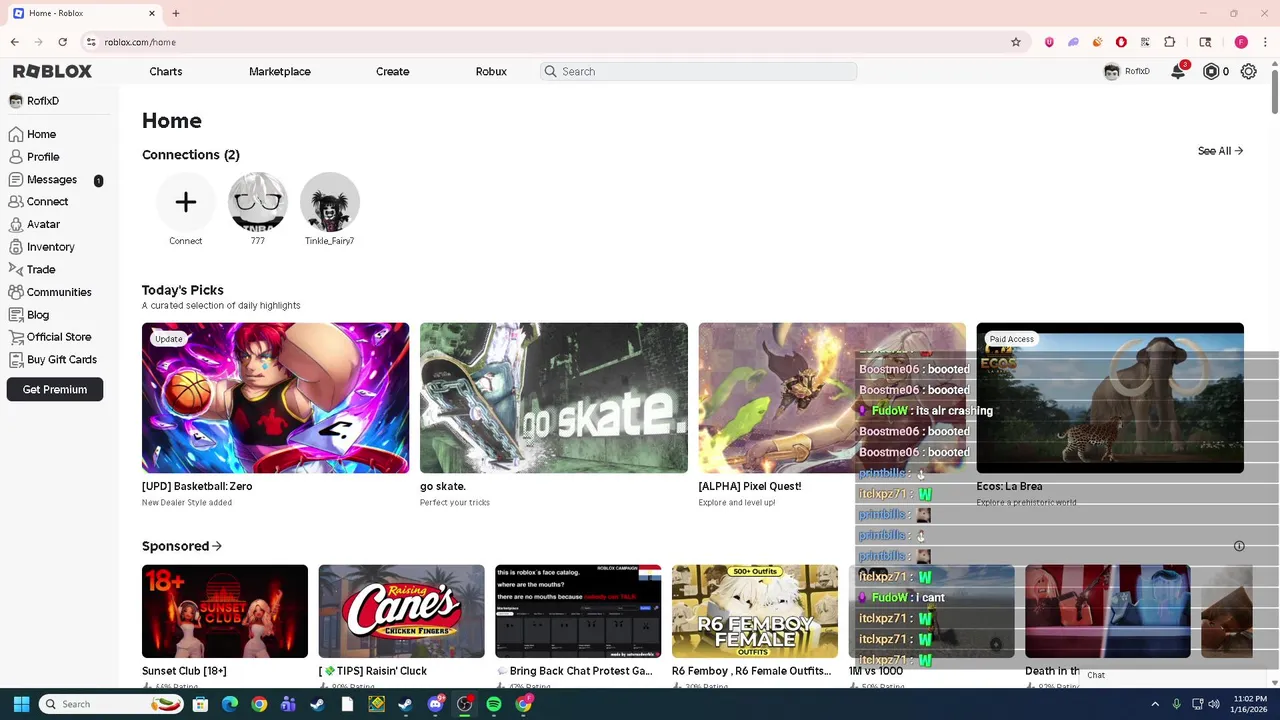Viewport: 1280px width, 720px height.
Task: Open the taskbar clock showing 11:02 PM
Action: 1249,704
